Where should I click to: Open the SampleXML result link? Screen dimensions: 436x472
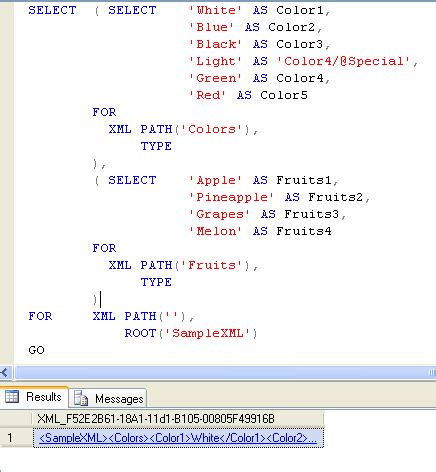pyautogui.click(x=178, y=438)
